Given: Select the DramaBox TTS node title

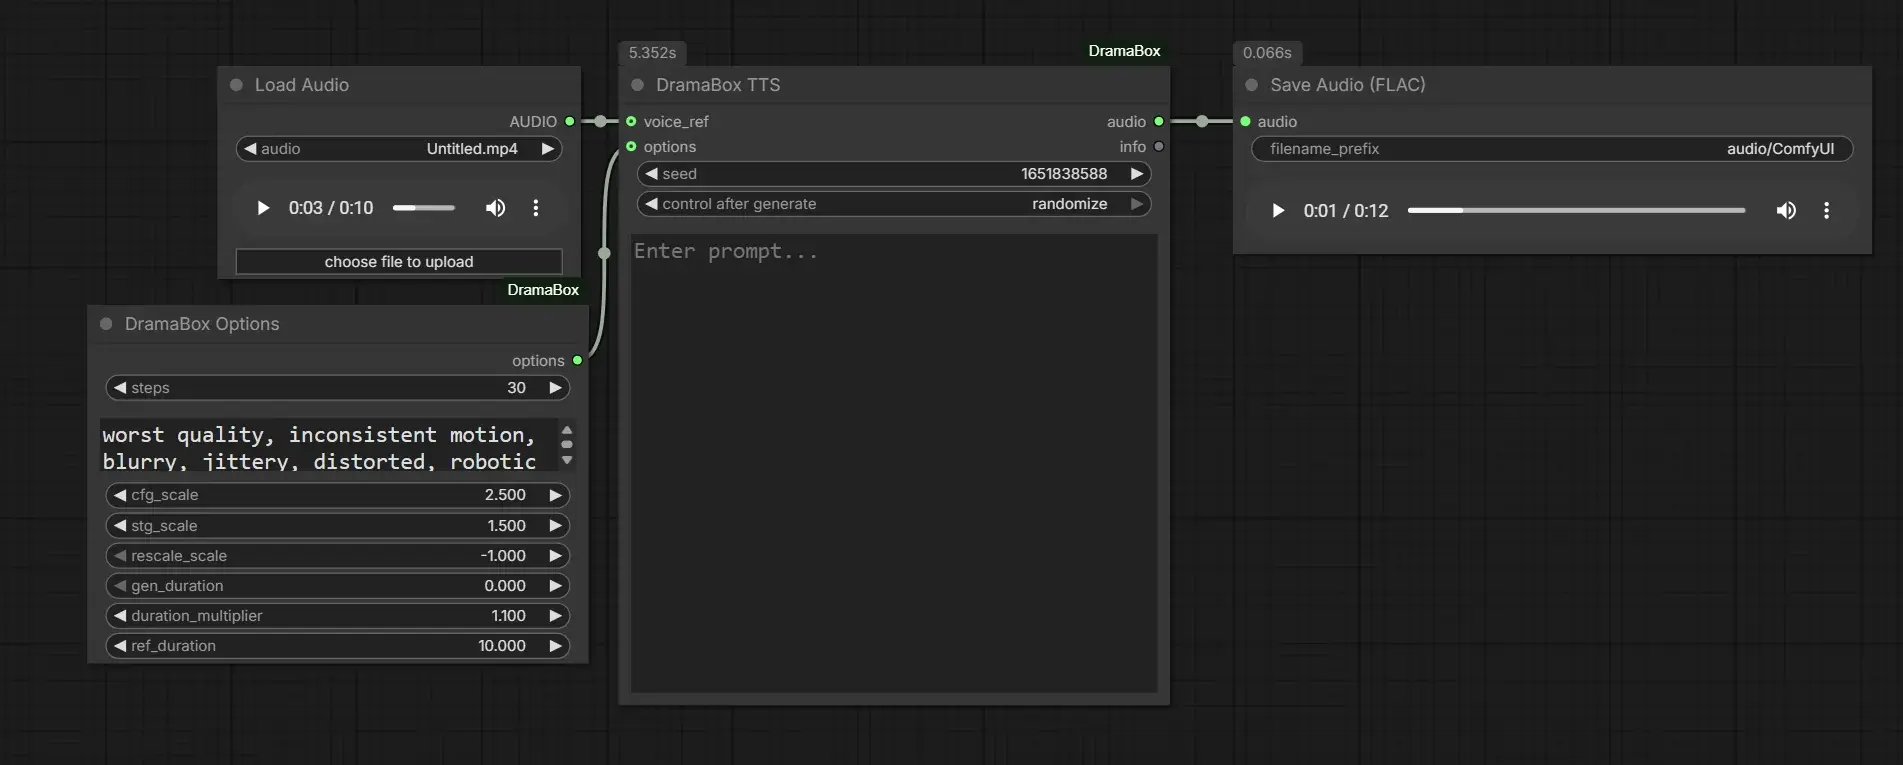Looking at the screenshot, I should tap(718, 85).
